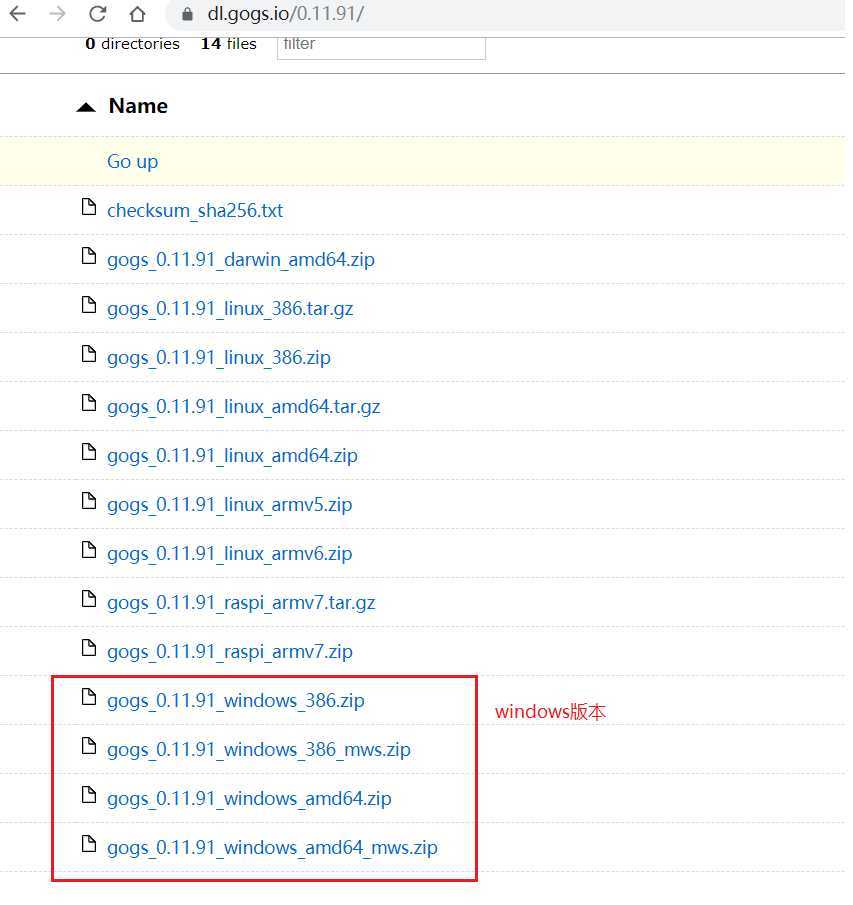Click file icon beside linux_386.tar.gz

89,305
